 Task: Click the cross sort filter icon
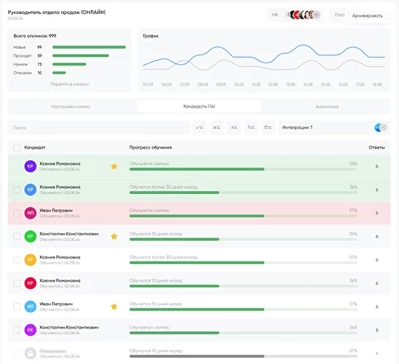(x=217, y=128)
